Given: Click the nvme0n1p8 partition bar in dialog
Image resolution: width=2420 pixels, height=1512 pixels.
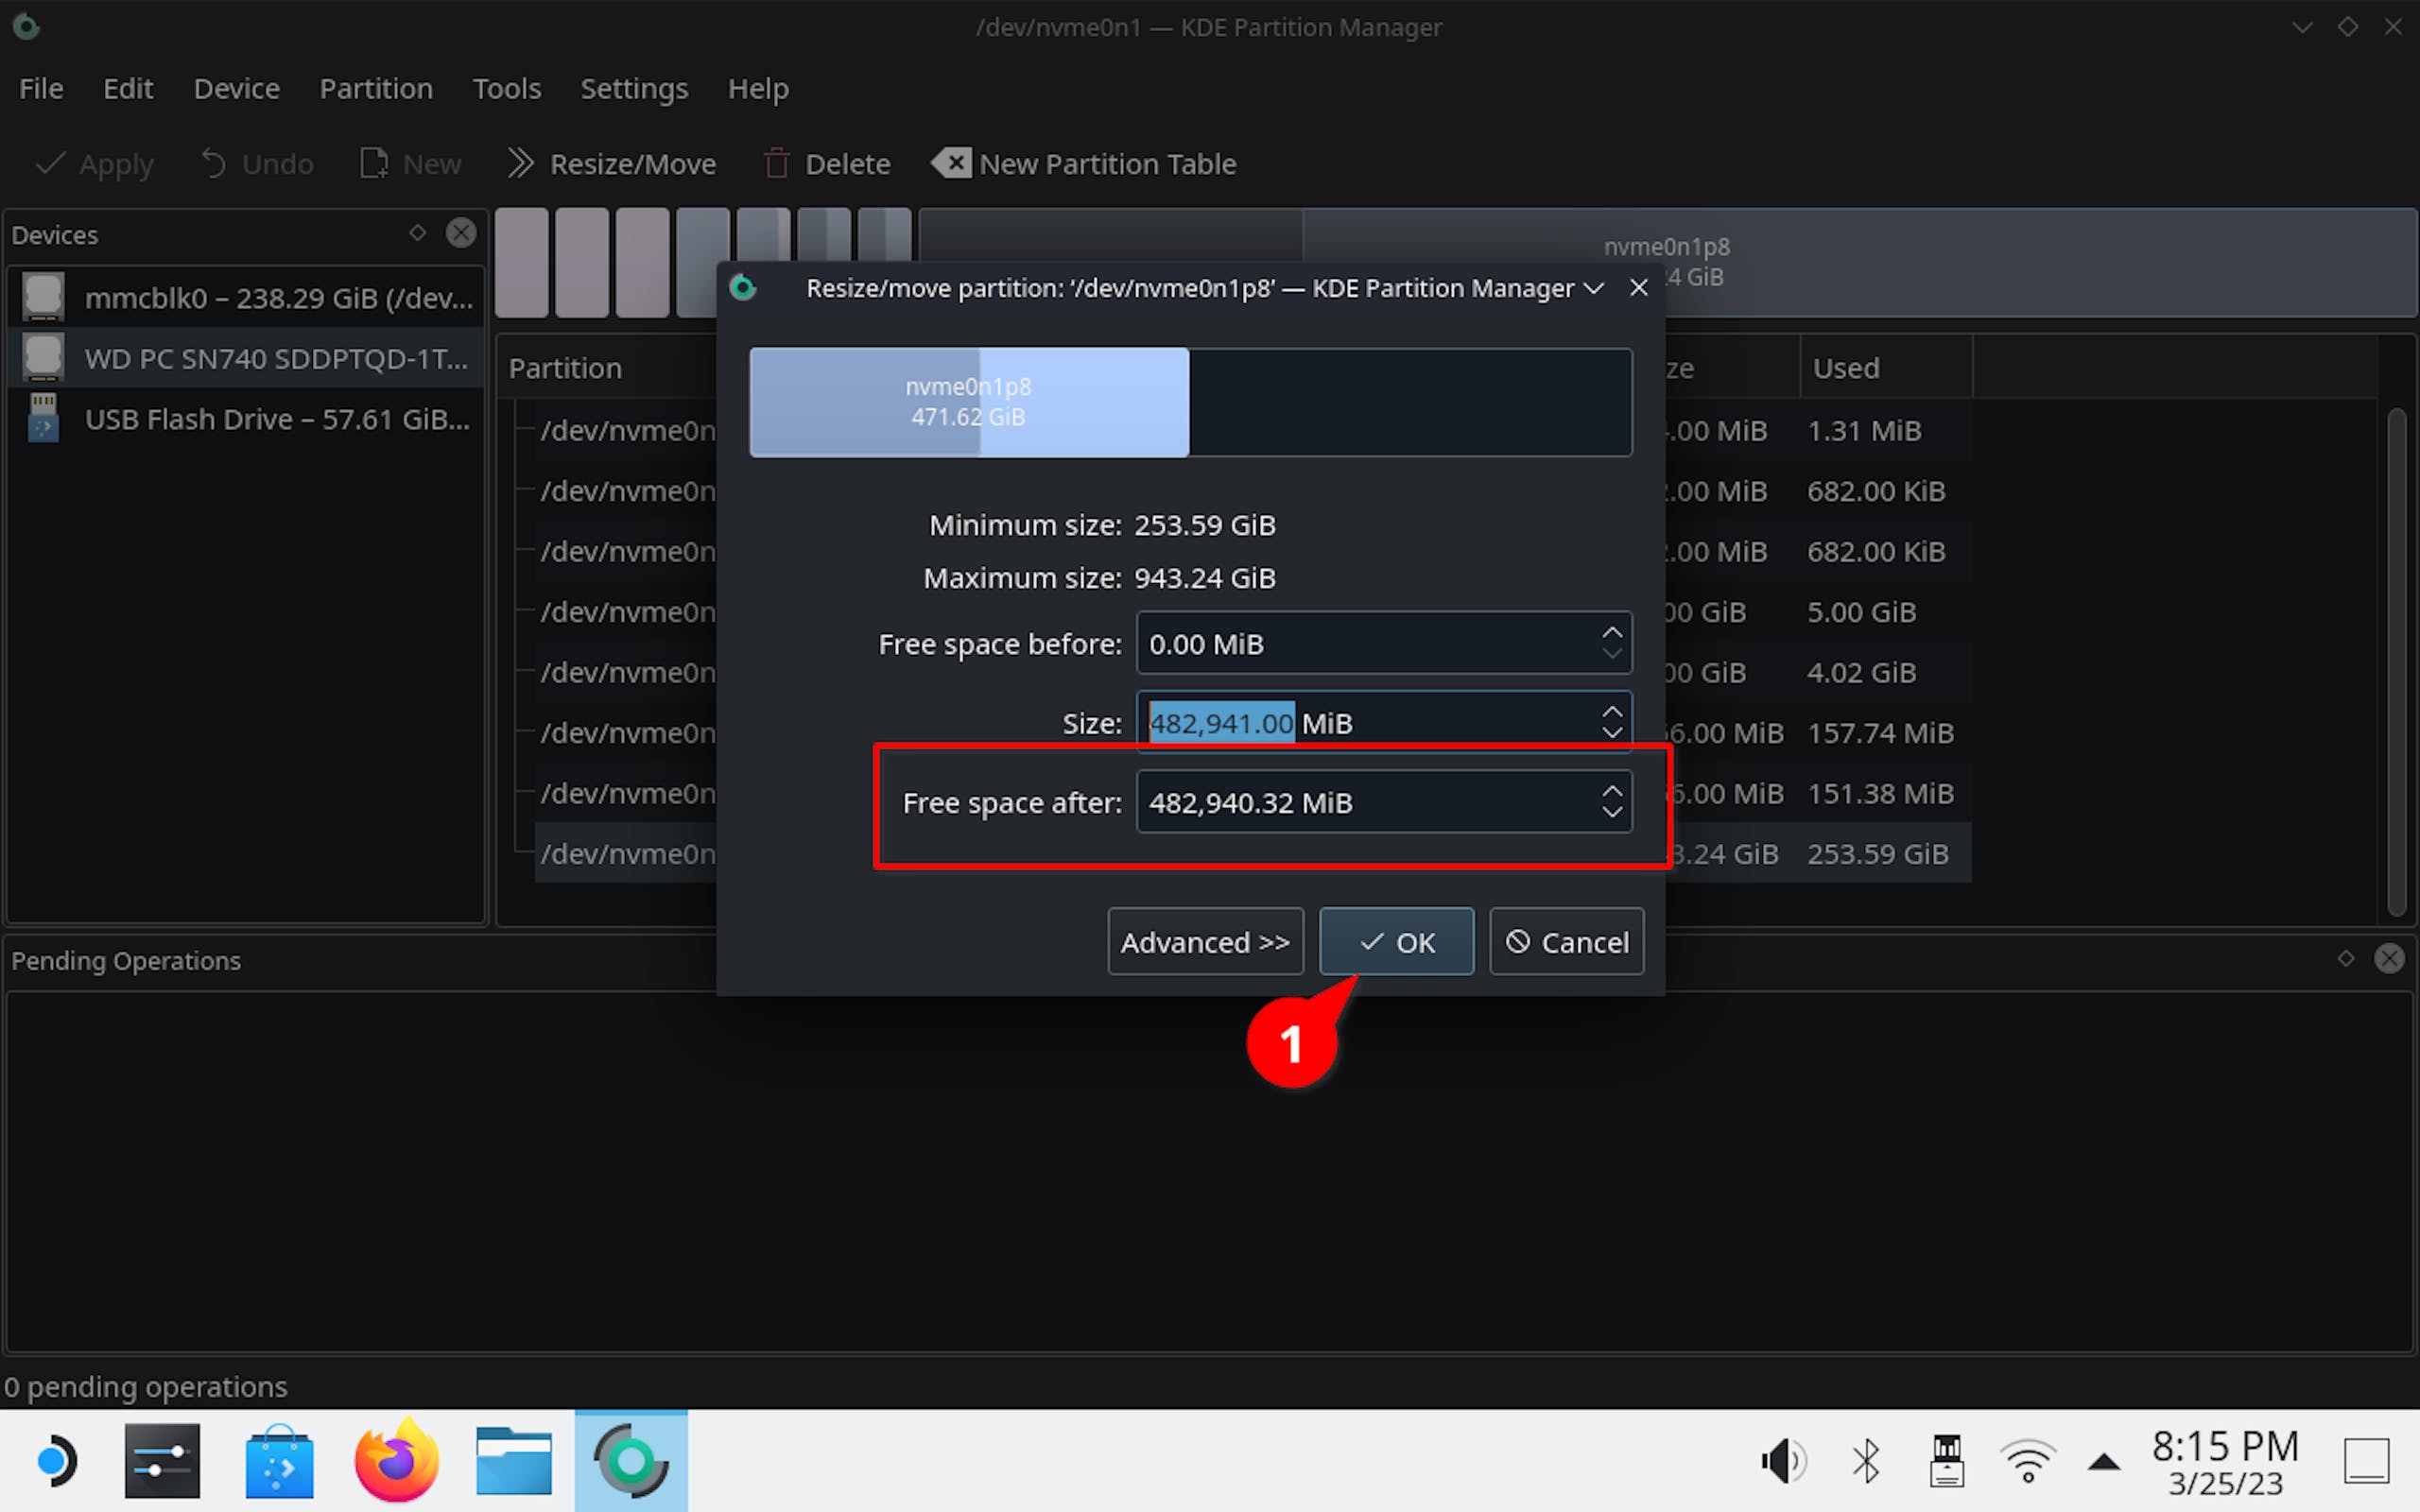Looking at the screenshot, I should [x=969, y=402].
